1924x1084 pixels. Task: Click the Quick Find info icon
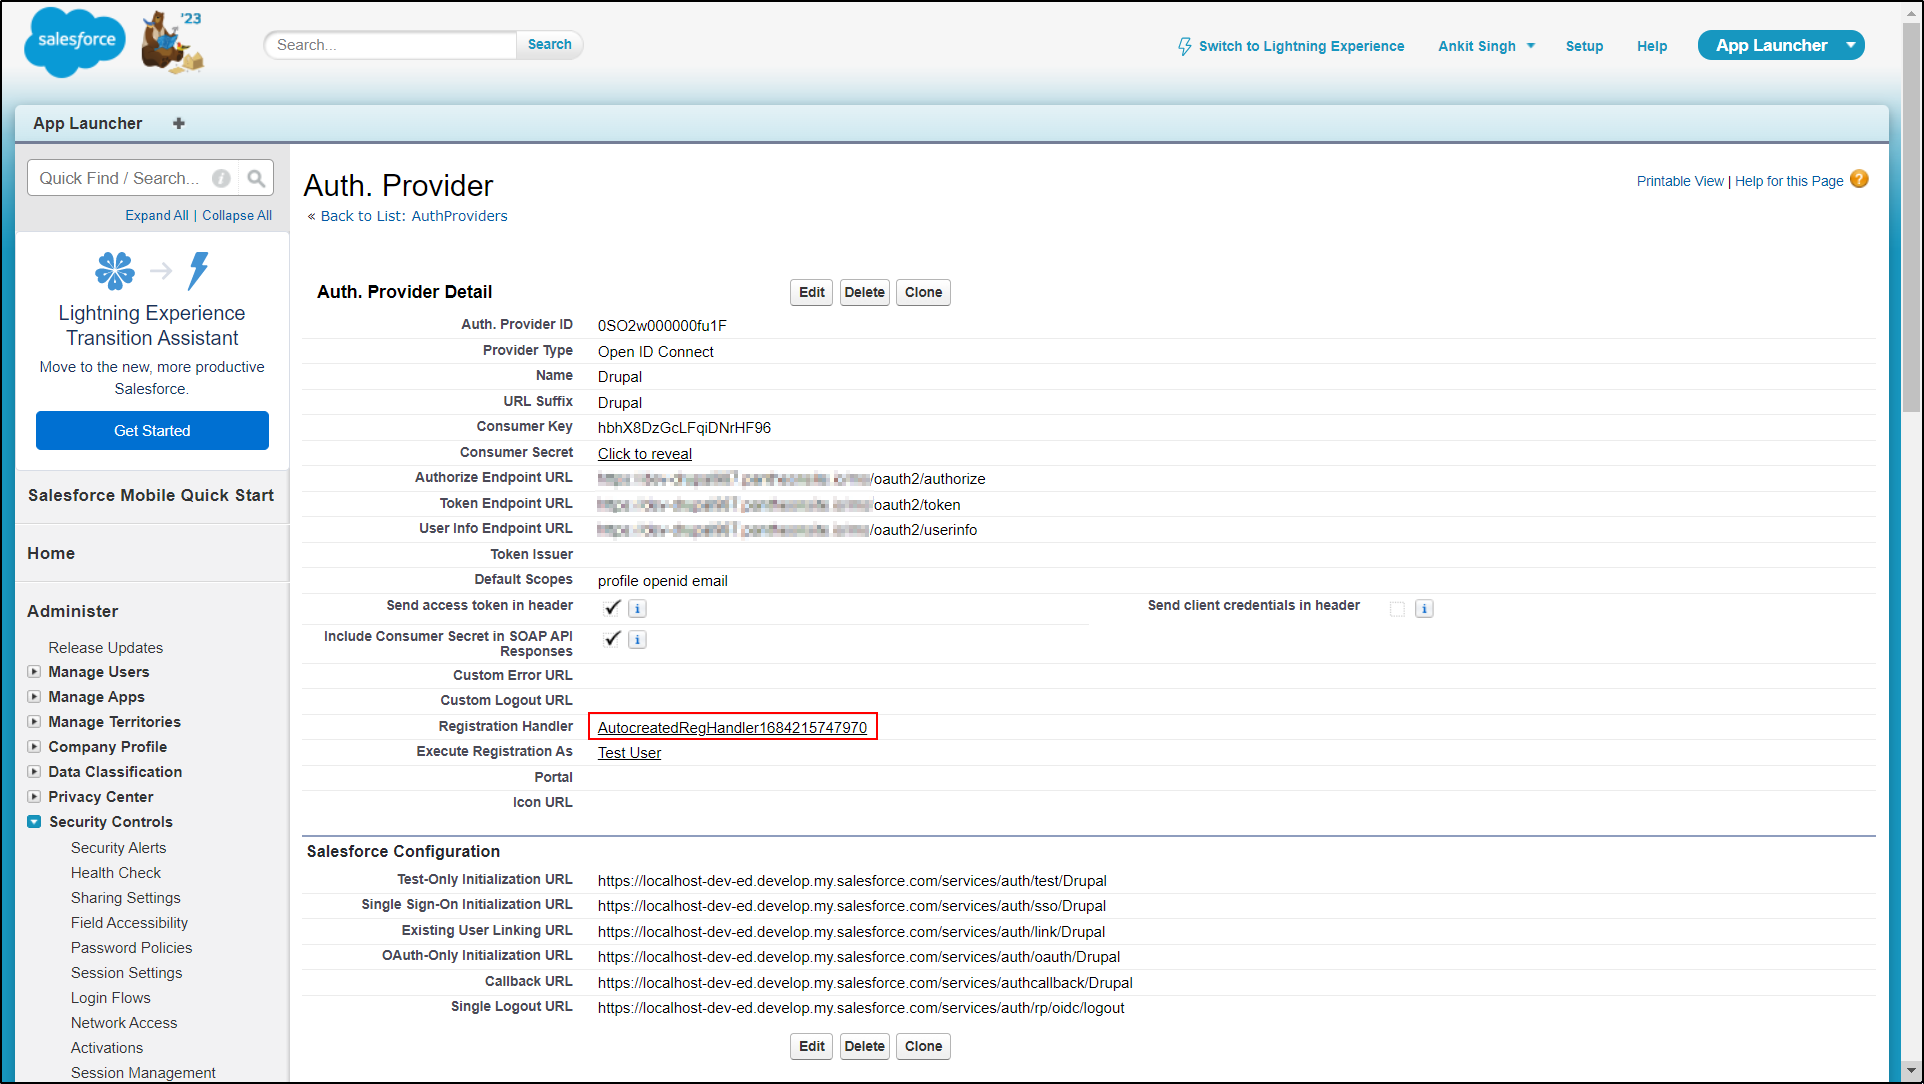tap(221, 178)
